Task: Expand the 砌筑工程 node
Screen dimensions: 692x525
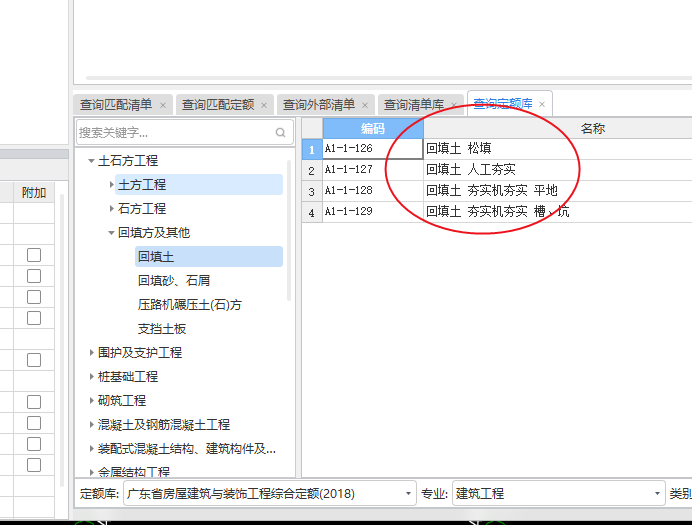Action: pos(91,400)
